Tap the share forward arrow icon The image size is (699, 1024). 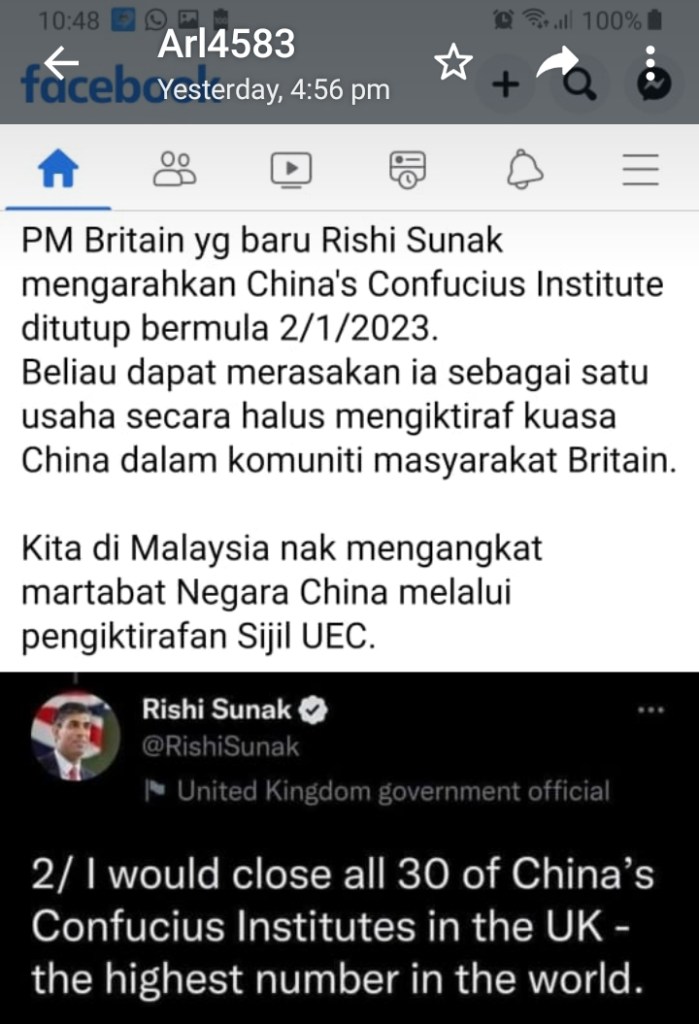[557, 63]
